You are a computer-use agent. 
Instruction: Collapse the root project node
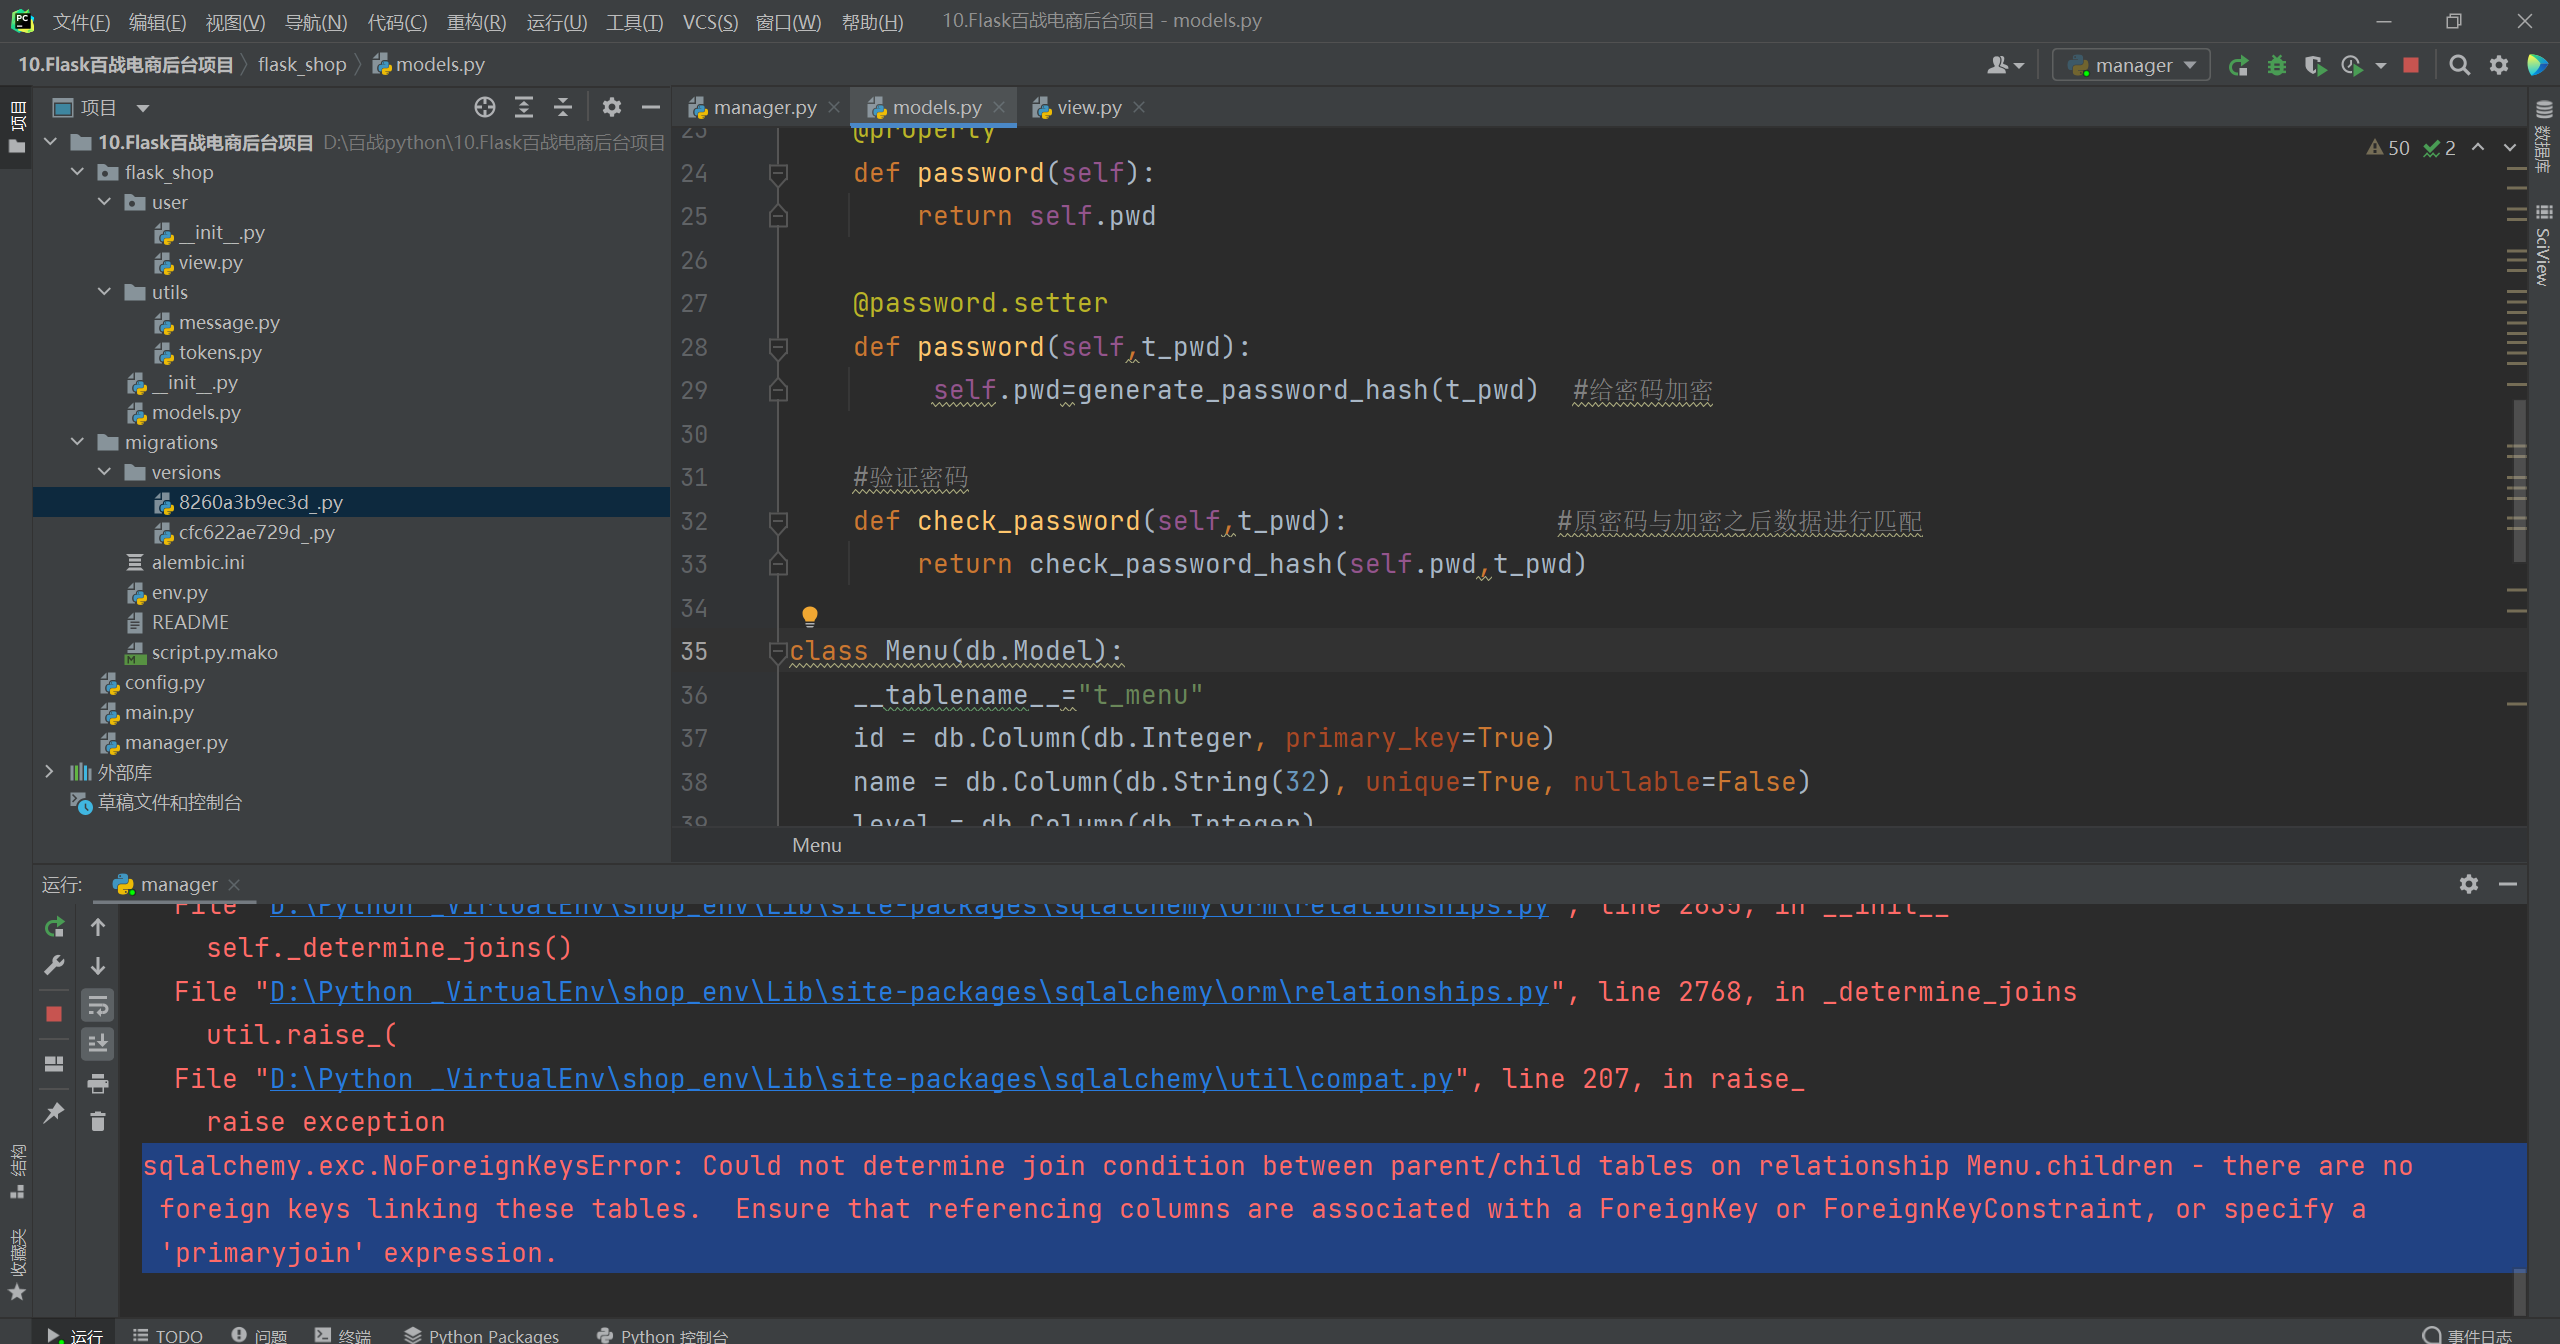click(x=50, y=142)
